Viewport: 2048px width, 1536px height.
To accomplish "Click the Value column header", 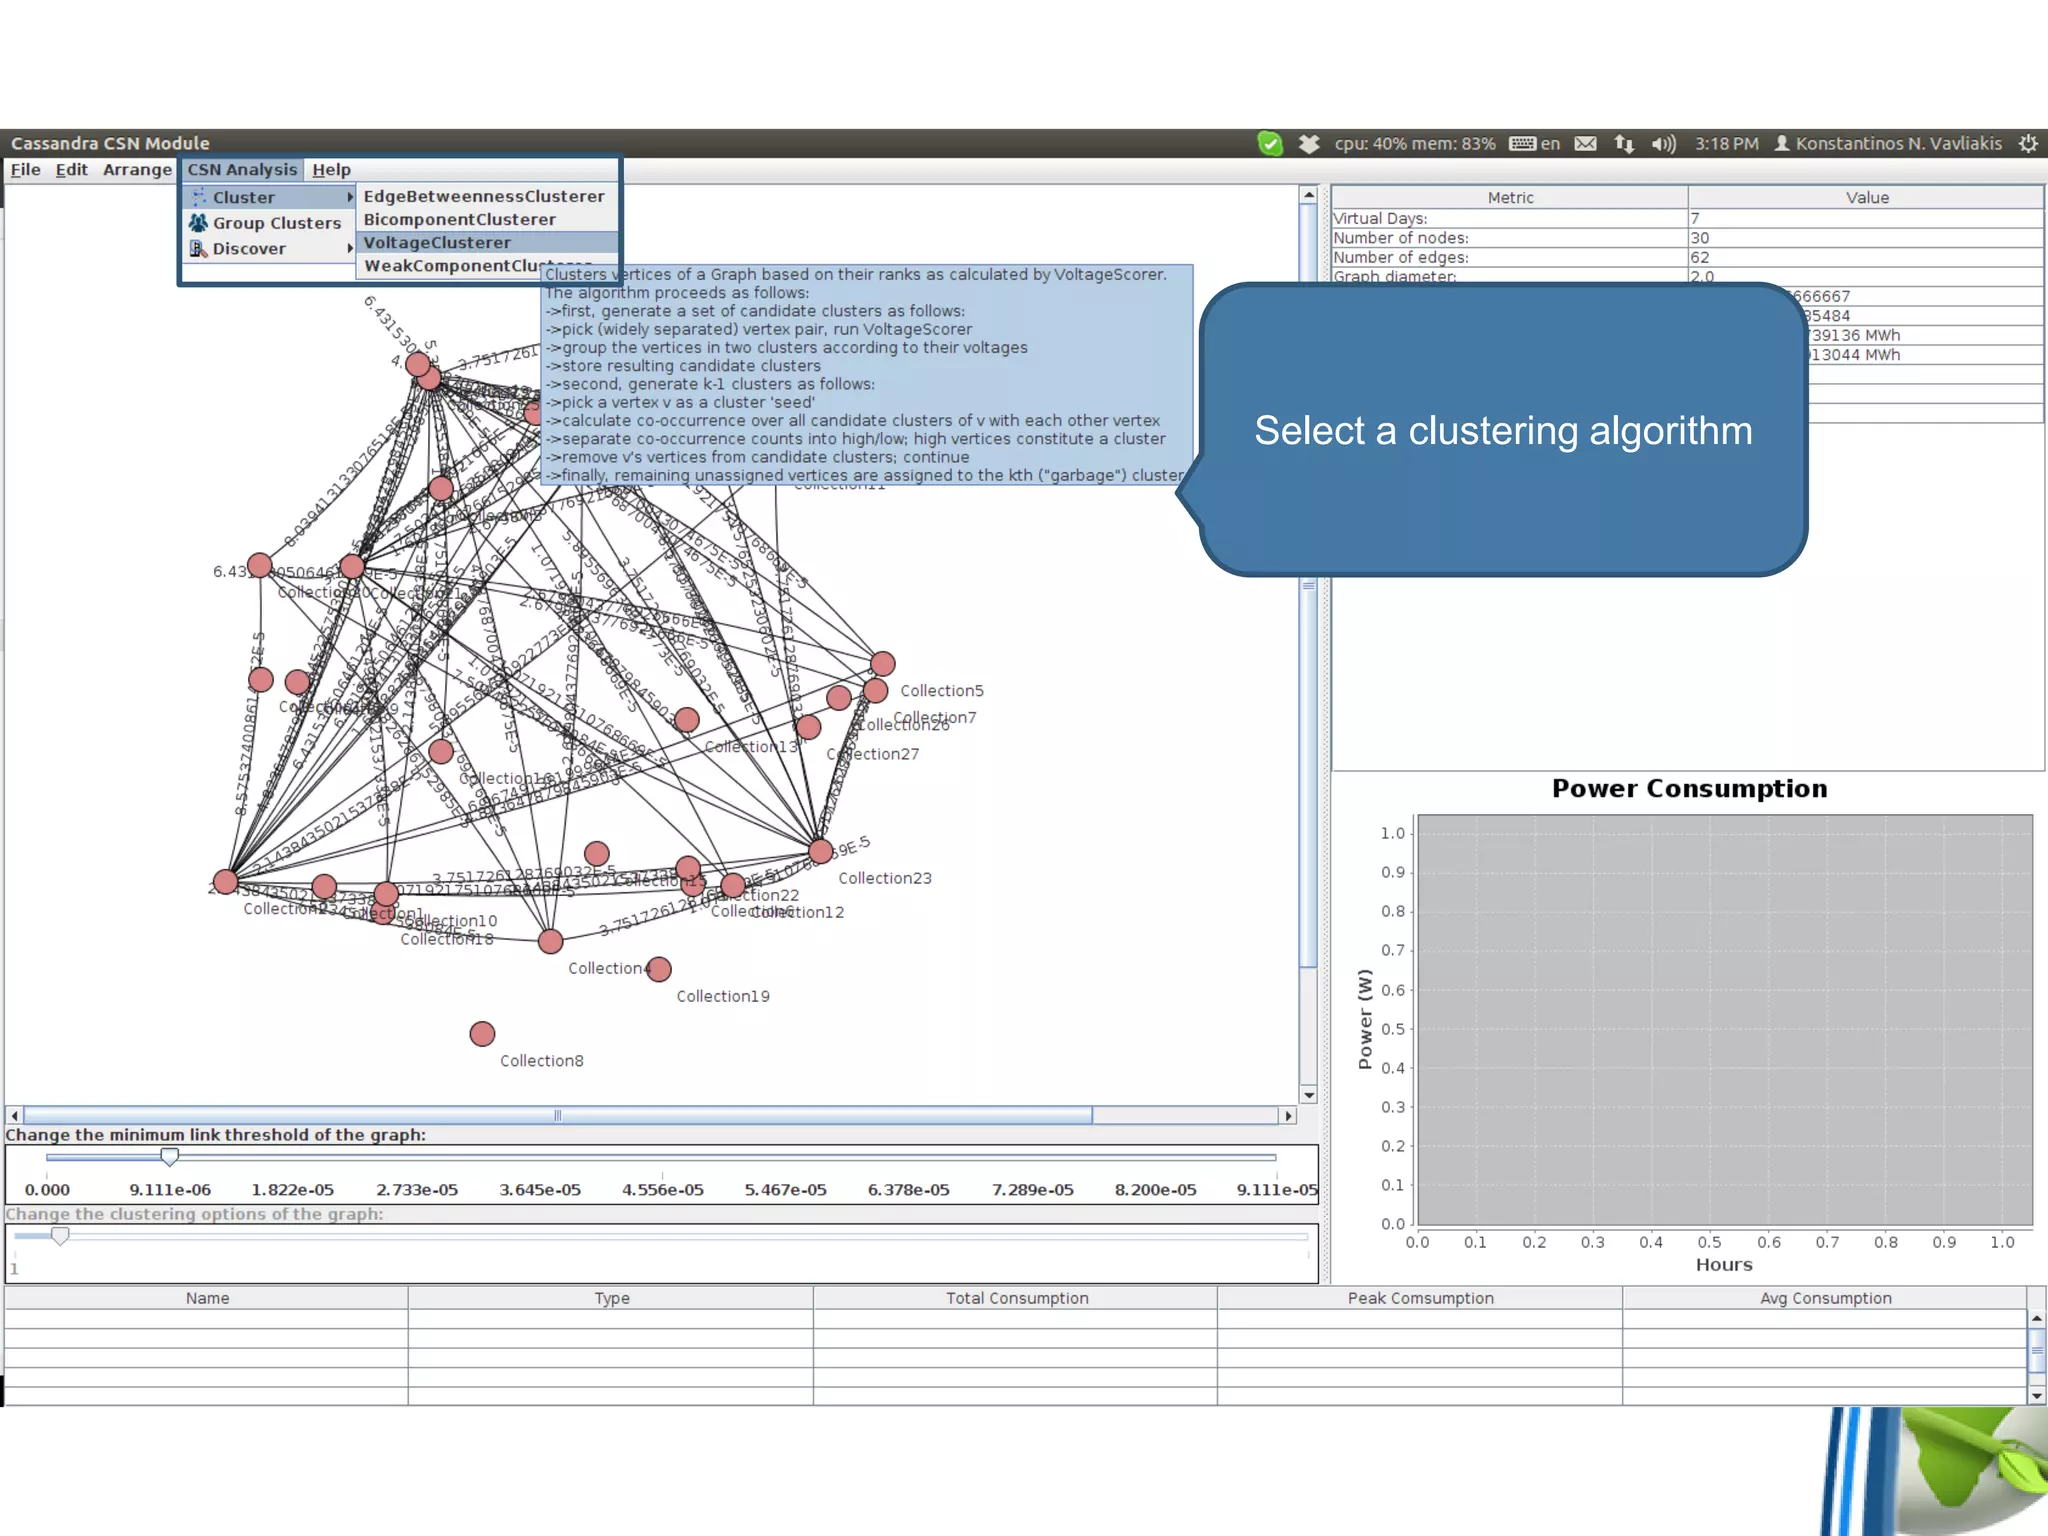I will [x=1866, y=198].
